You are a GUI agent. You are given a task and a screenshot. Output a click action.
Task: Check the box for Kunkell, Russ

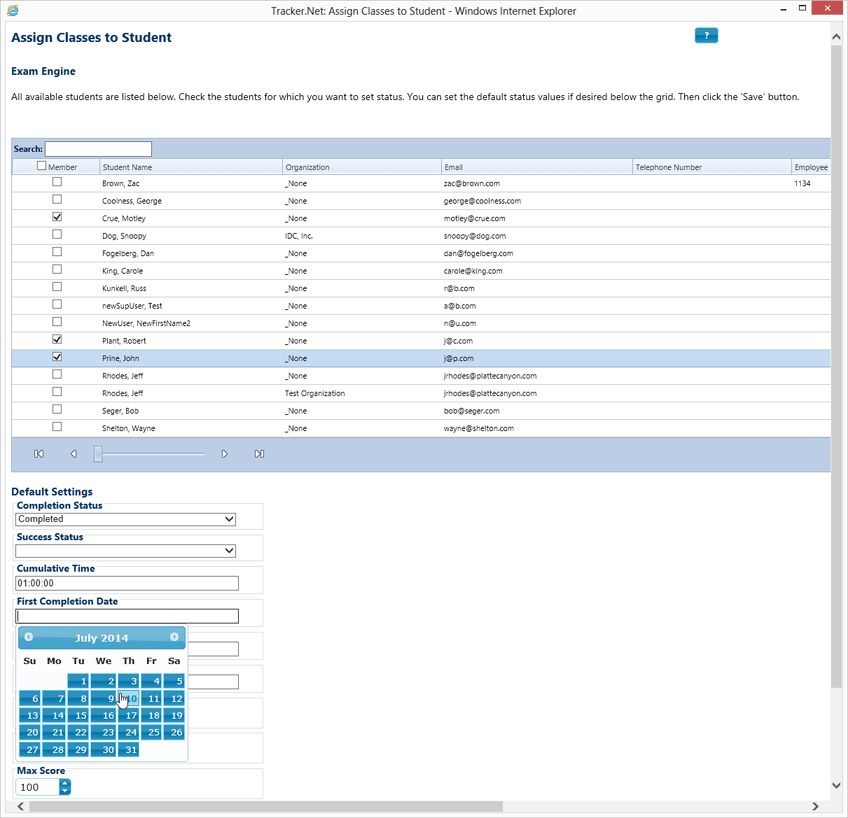coord(57,287)
